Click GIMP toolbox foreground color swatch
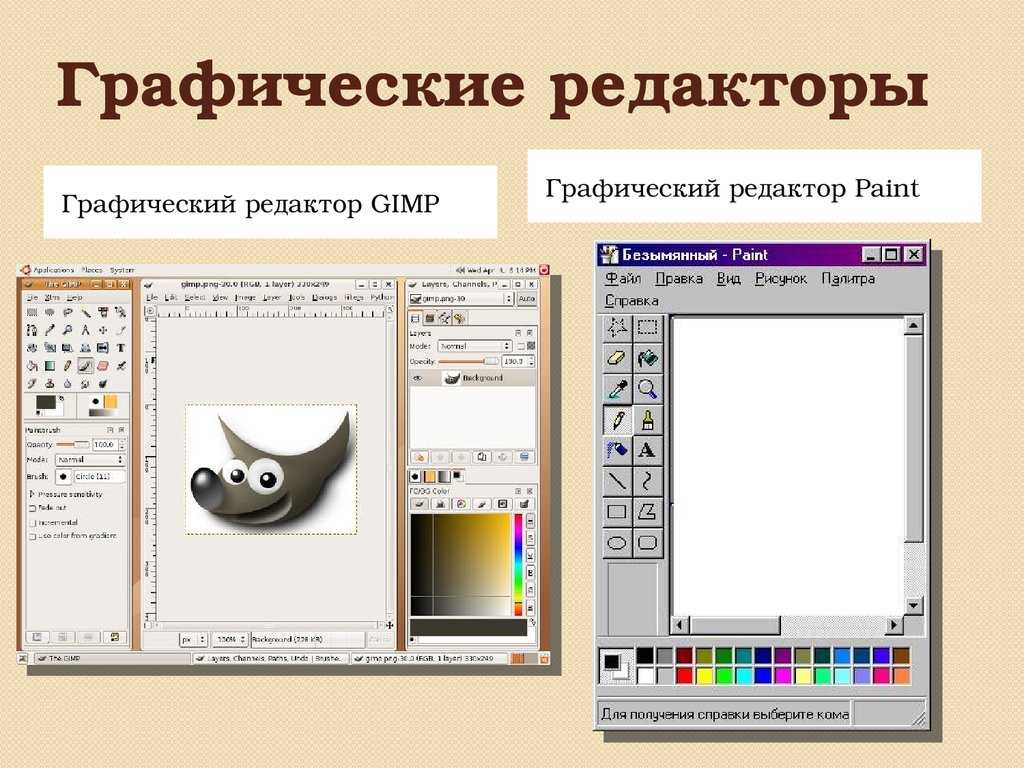The image size is (1024, 768). (x=45, y=402)
